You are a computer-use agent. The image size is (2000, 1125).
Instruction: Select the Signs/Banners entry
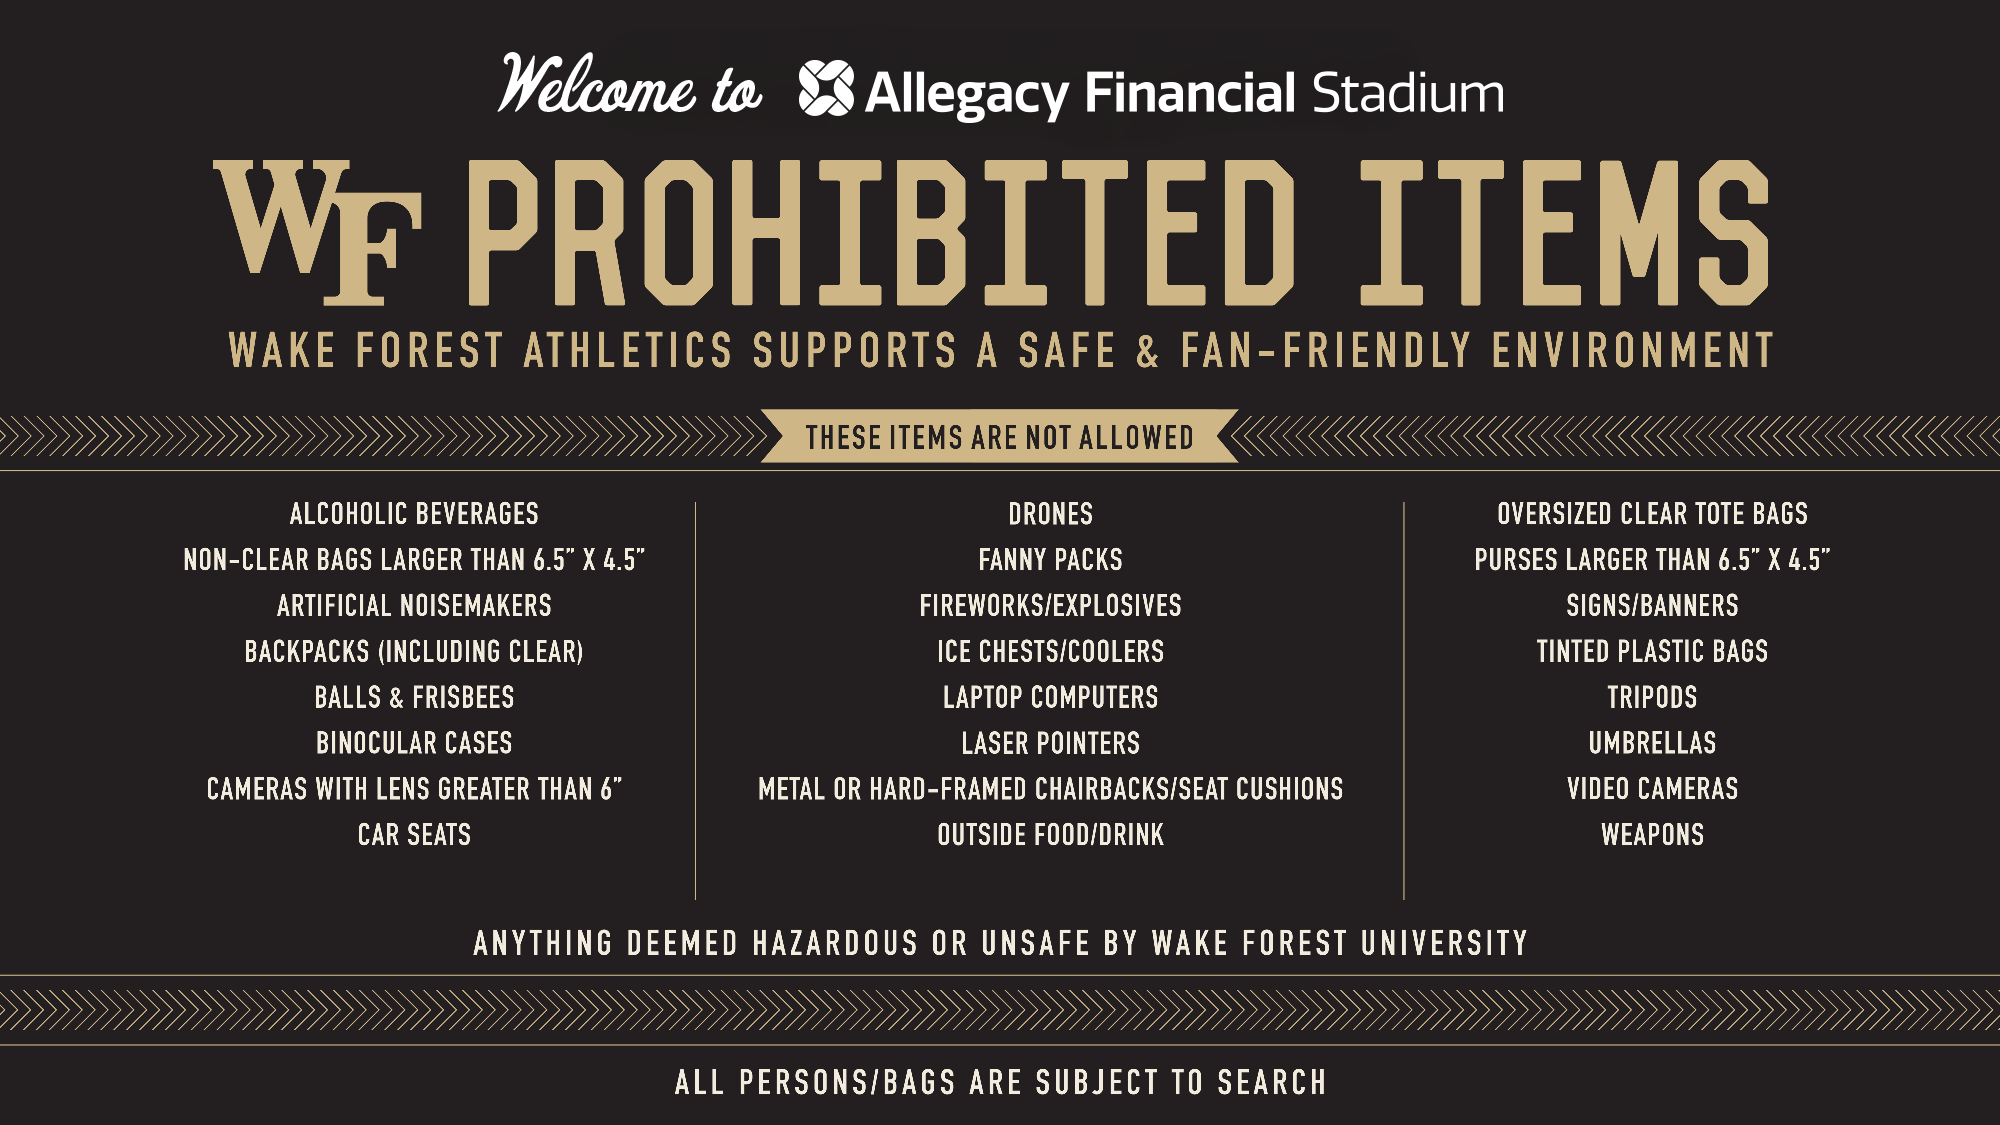point(1652,606)
